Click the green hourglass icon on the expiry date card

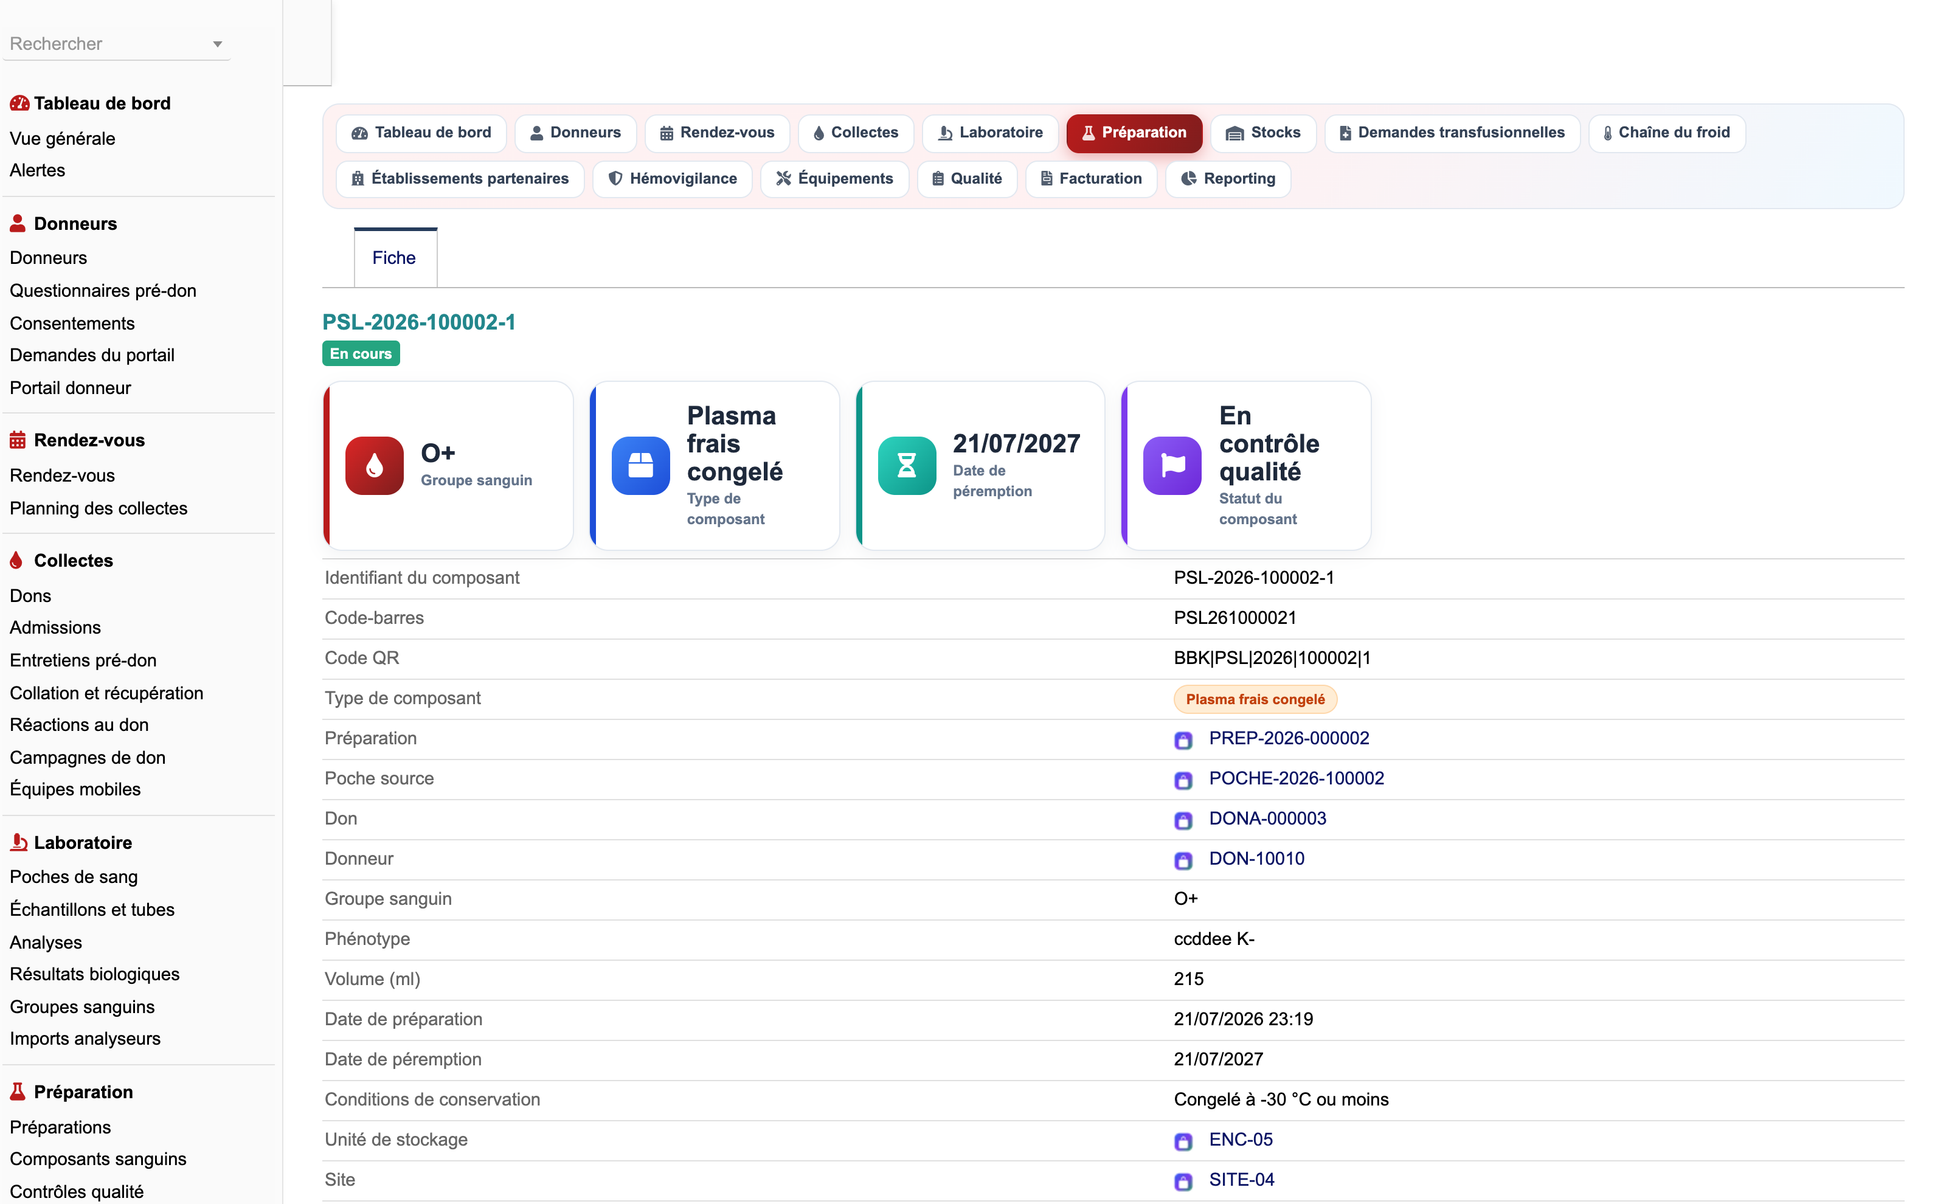(x=907, y=465)
